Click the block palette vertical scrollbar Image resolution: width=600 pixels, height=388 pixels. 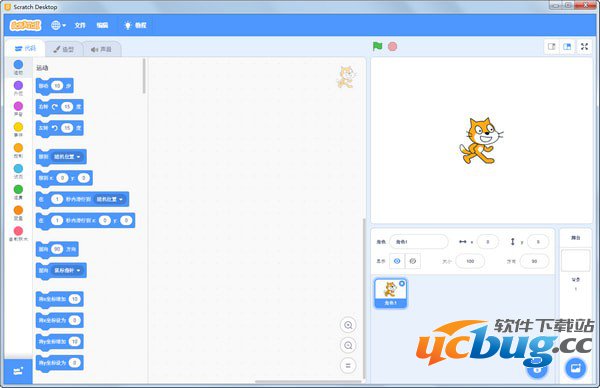point(144,76)
